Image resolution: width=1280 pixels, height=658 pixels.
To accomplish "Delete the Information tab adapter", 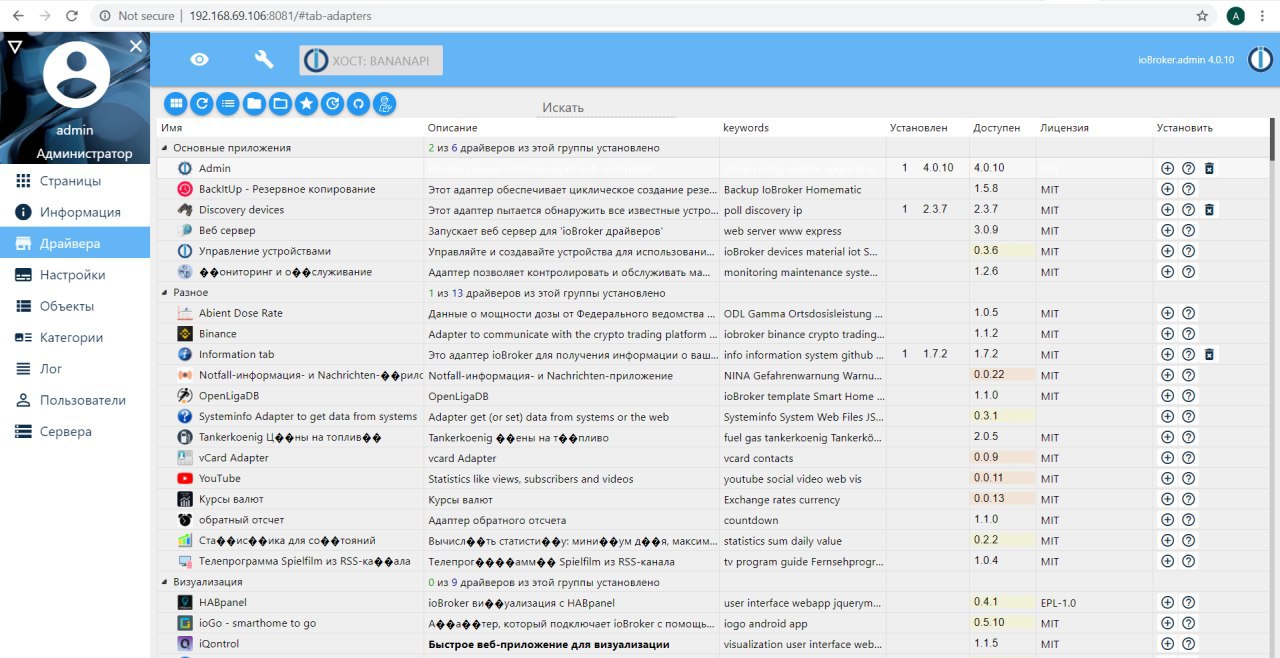I will click(x=1209, y=354).
